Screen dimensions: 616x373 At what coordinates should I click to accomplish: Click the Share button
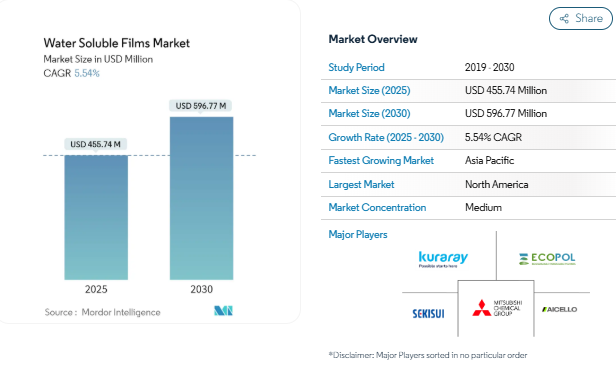coord(581,18)
